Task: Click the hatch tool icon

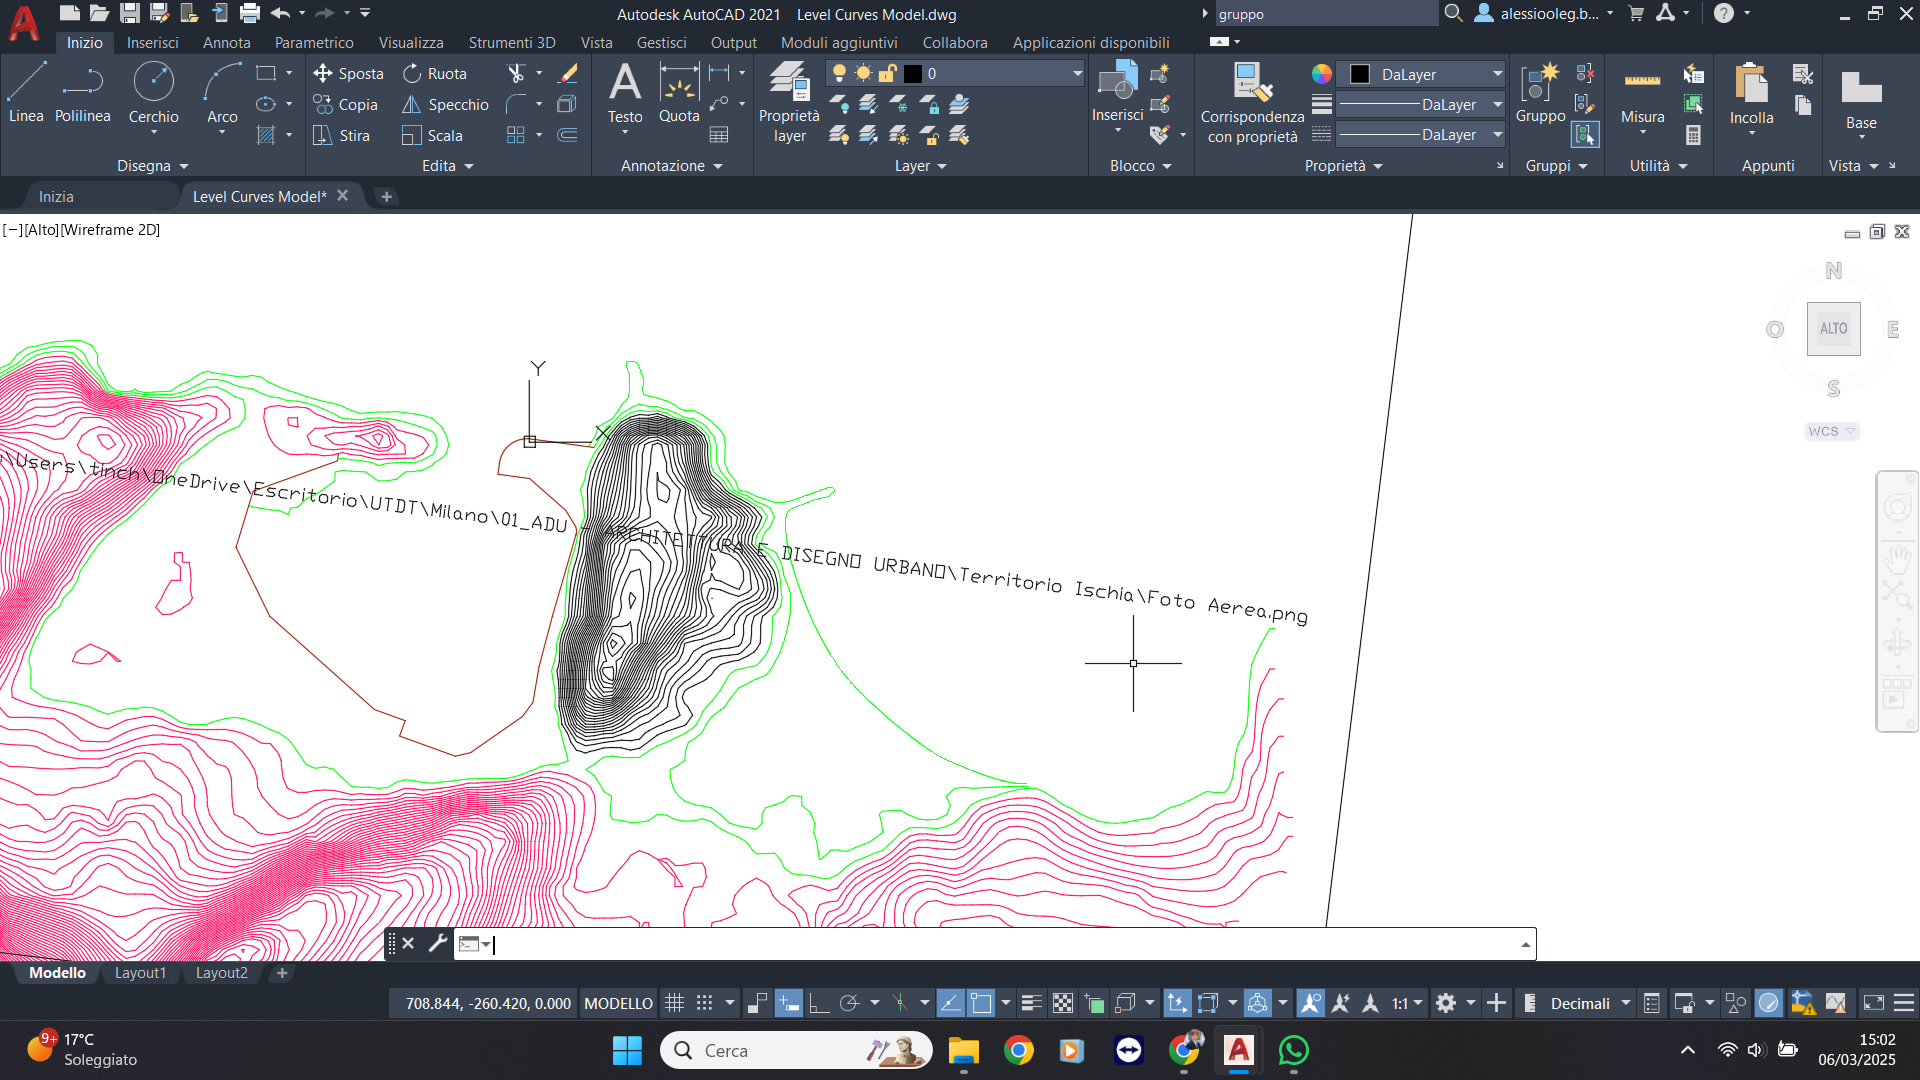Action: [x=266, y=135]
